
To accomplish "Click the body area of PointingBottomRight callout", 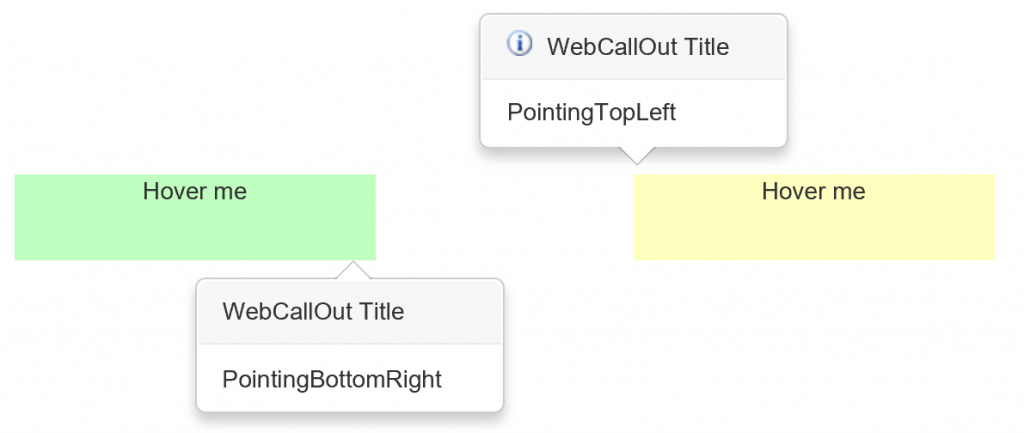I will [350, 377].
